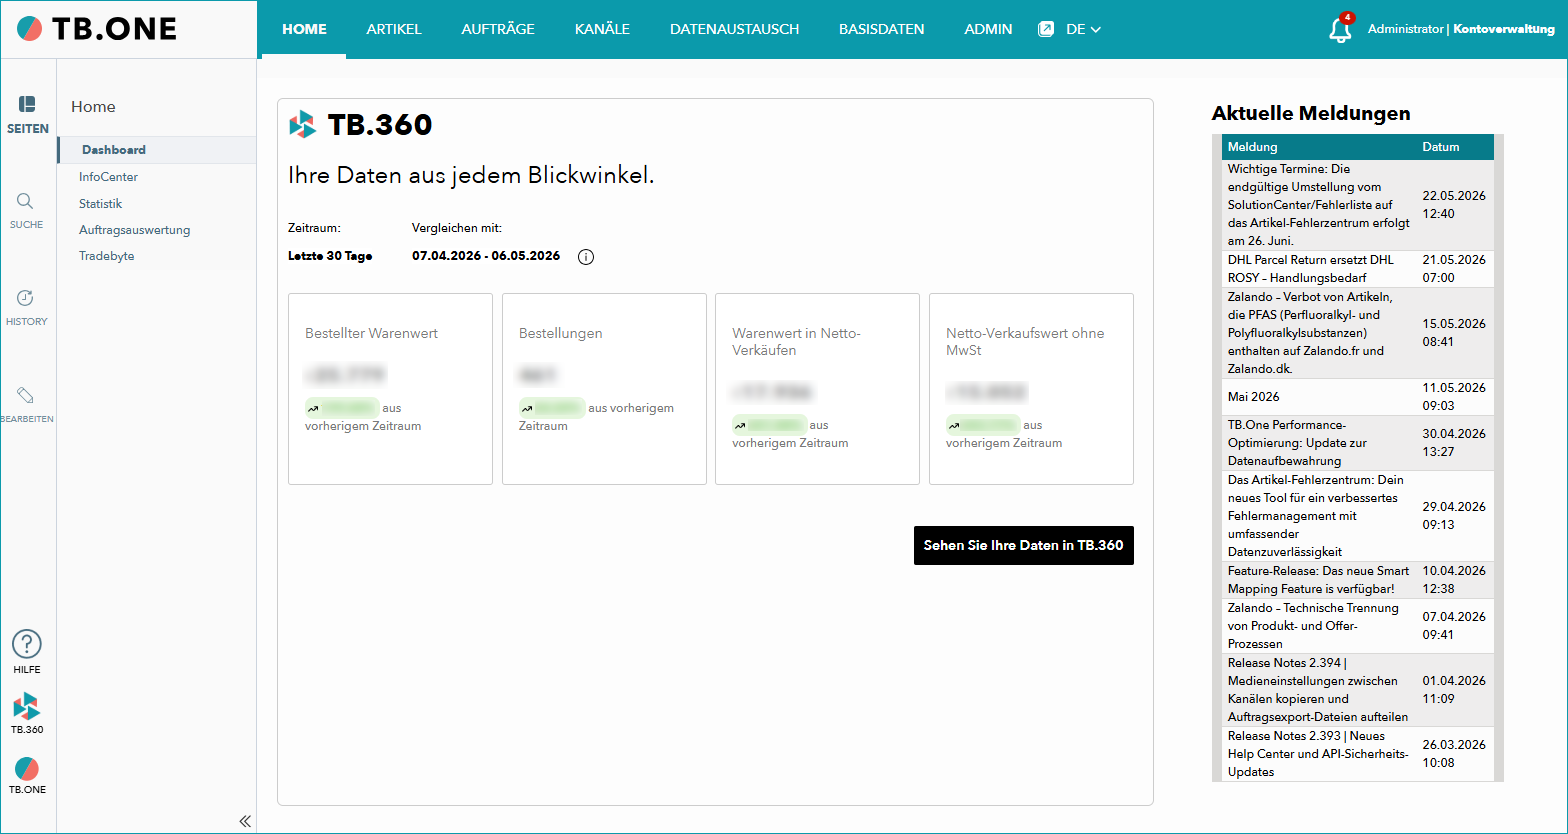The width and height of the screenshot is (1568, 834).
Task: Open the BASISDATEN menu
Action: pyautogui.click(x=881, y=29)
